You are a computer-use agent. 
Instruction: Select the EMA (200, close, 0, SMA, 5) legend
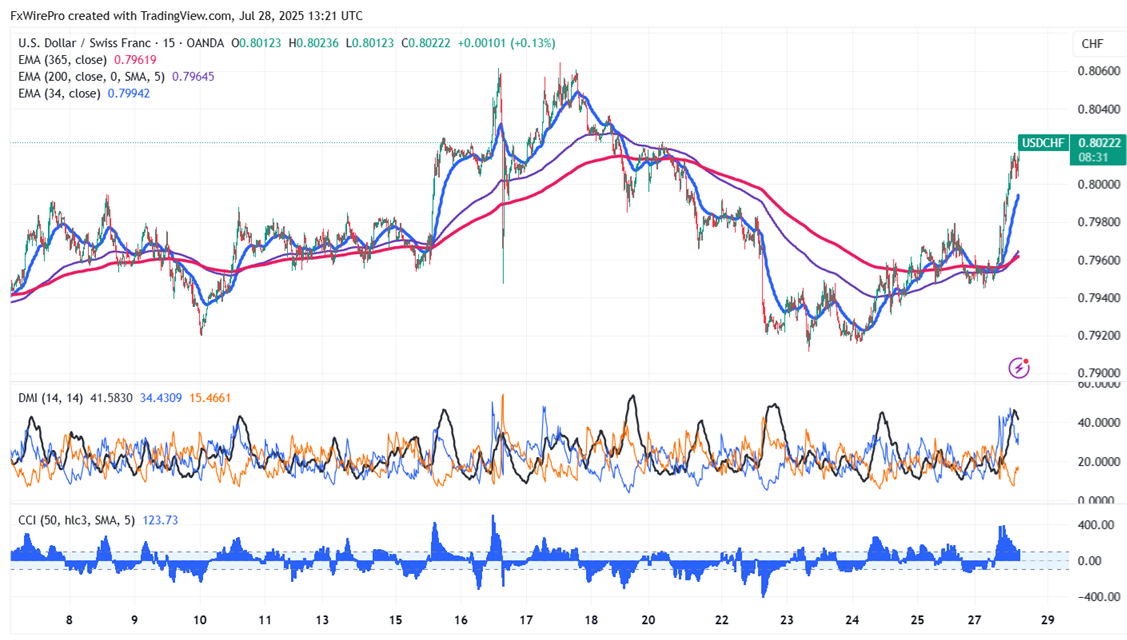tap(93, 76)
